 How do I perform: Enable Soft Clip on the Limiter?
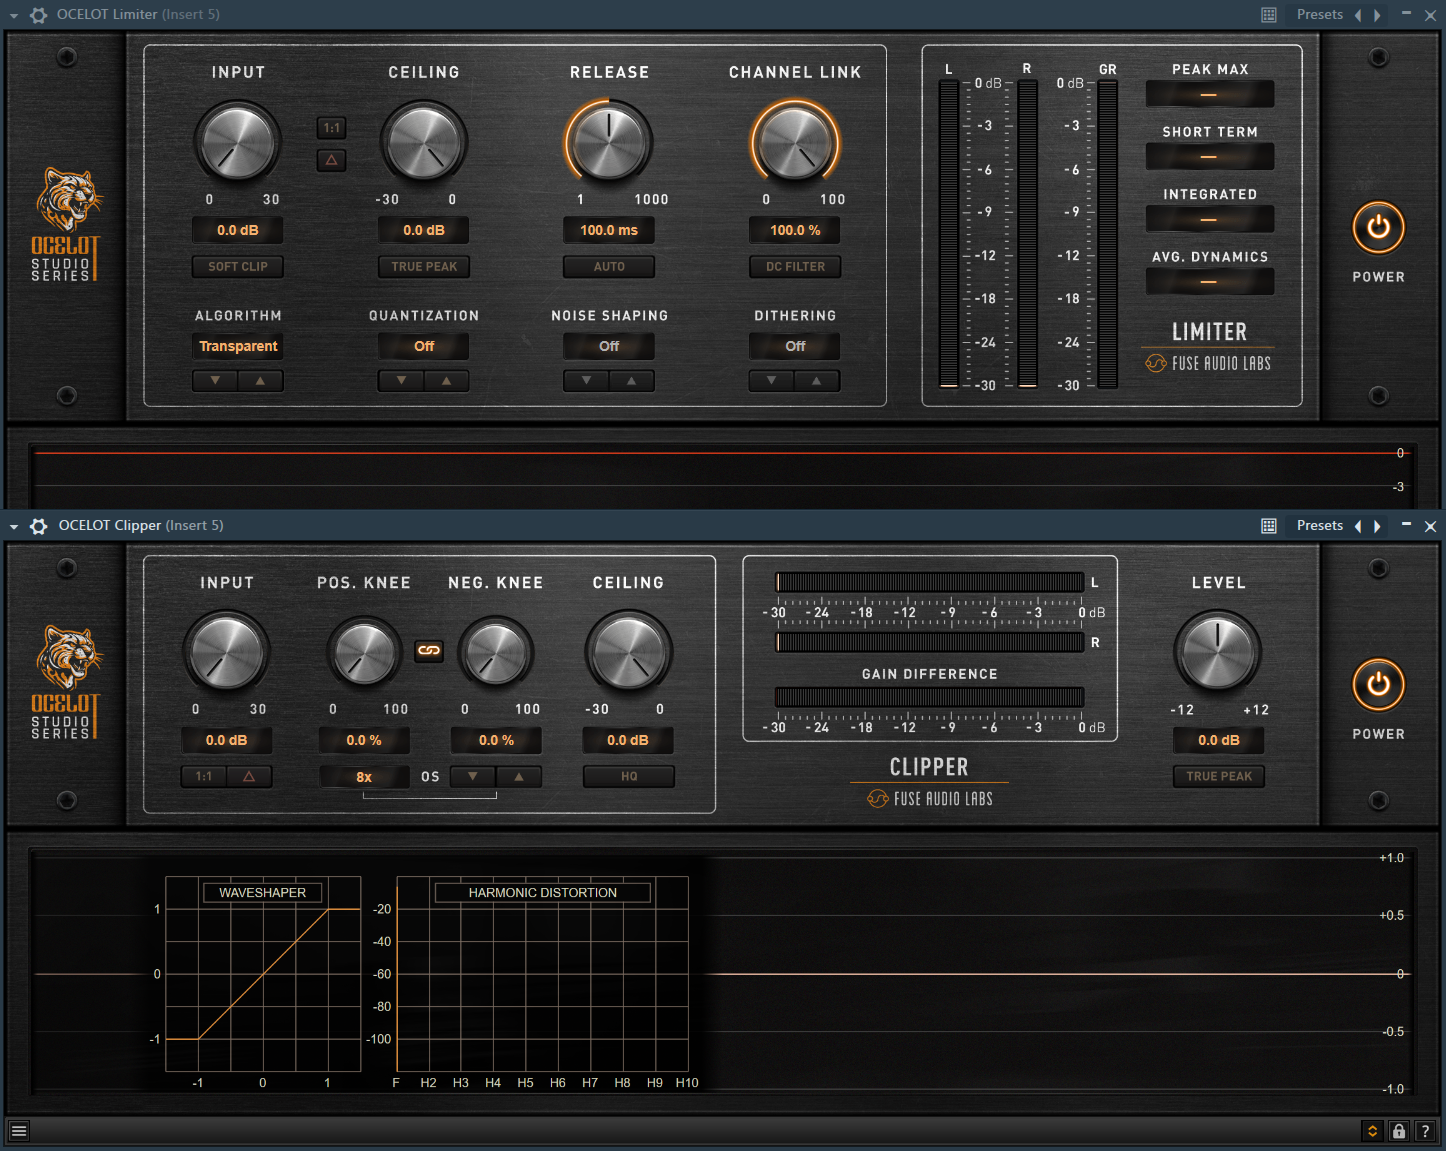pyautogui.click(x=237, y=266)
